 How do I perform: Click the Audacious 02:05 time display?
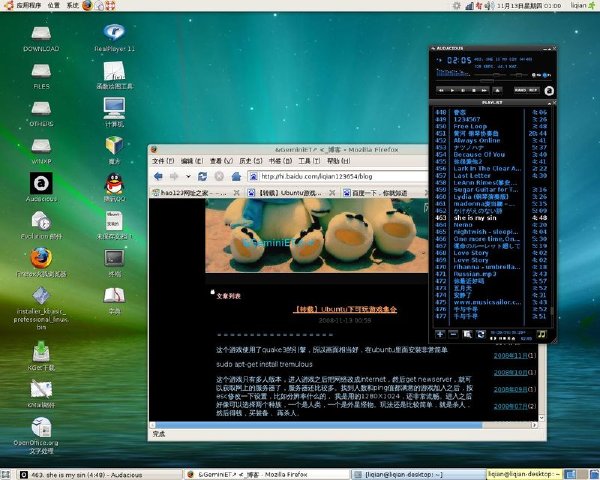click(459, 60)
